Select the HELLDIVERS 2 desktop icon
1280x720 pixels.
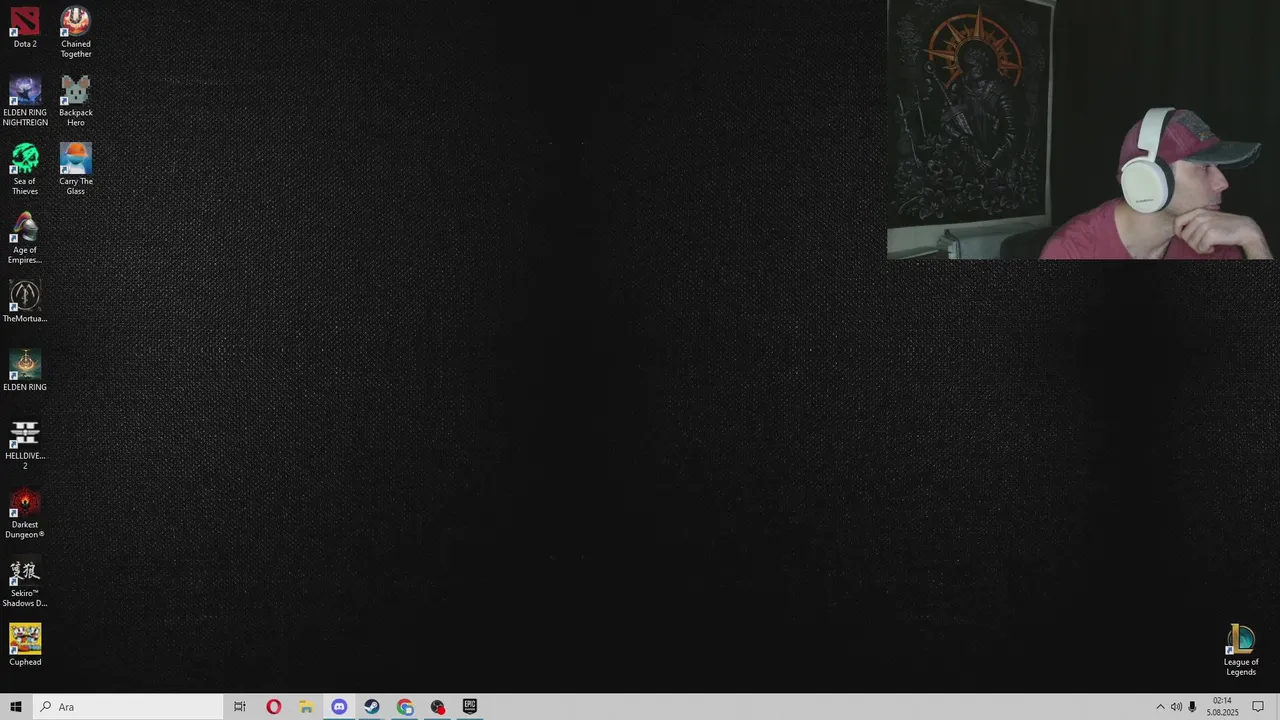[x=25, y=444]
